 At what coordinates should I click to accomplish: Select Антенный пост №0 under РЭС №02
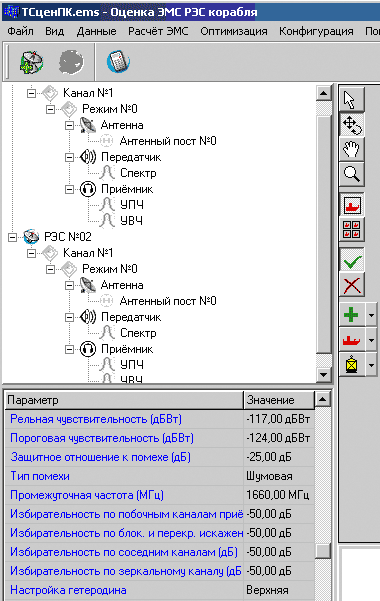pos(168,301)
